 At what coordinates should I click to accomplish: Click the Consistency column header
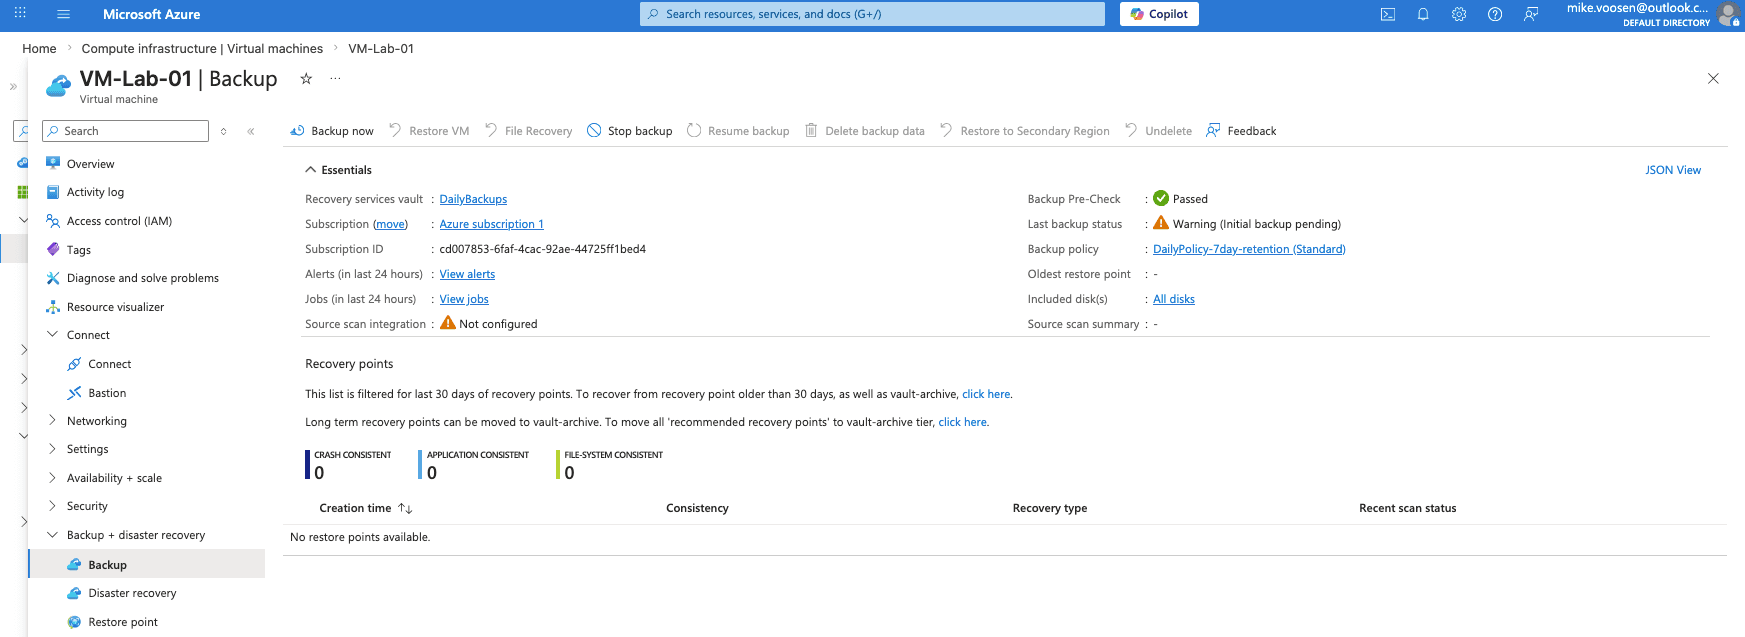[x=697, y=508]
